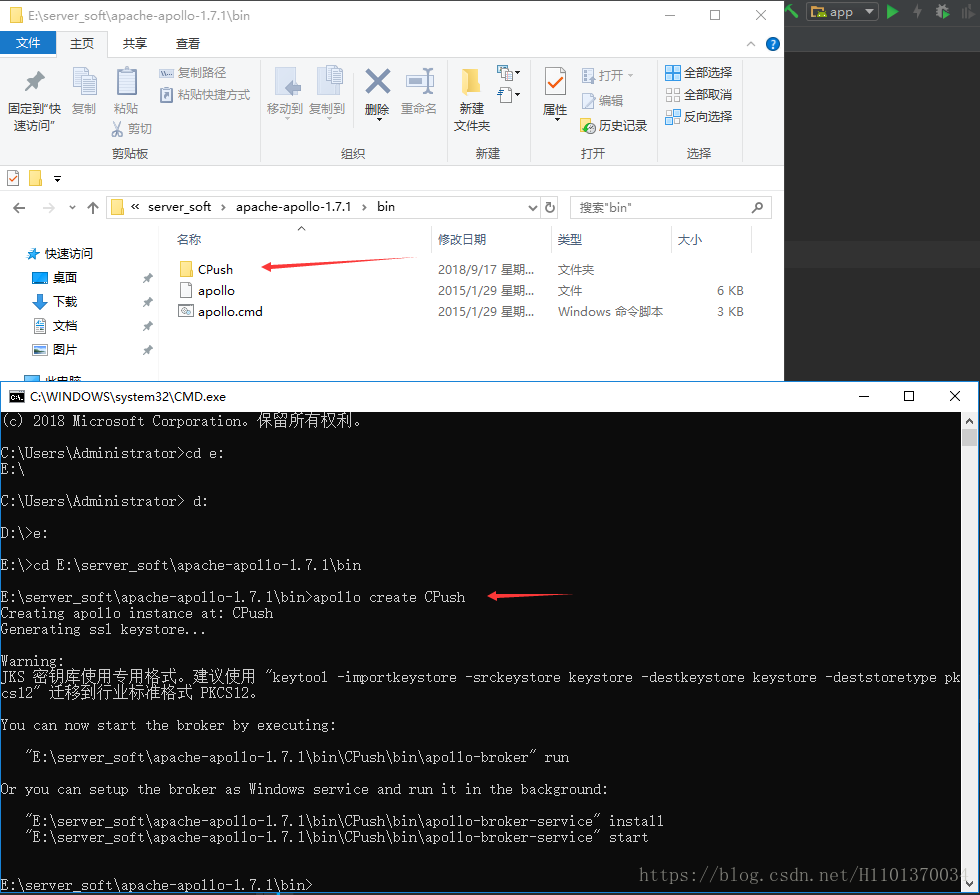This screenshot has width=980, height=895.
Task: Customize the Quick Access Toolbar dropdown
Action: [58, 179]
